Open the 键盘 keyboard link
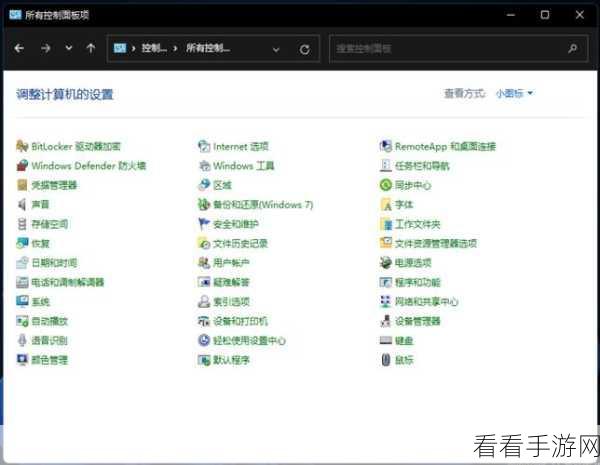Image resolution: width=600 pixels, height=465 pixels. 404,340
